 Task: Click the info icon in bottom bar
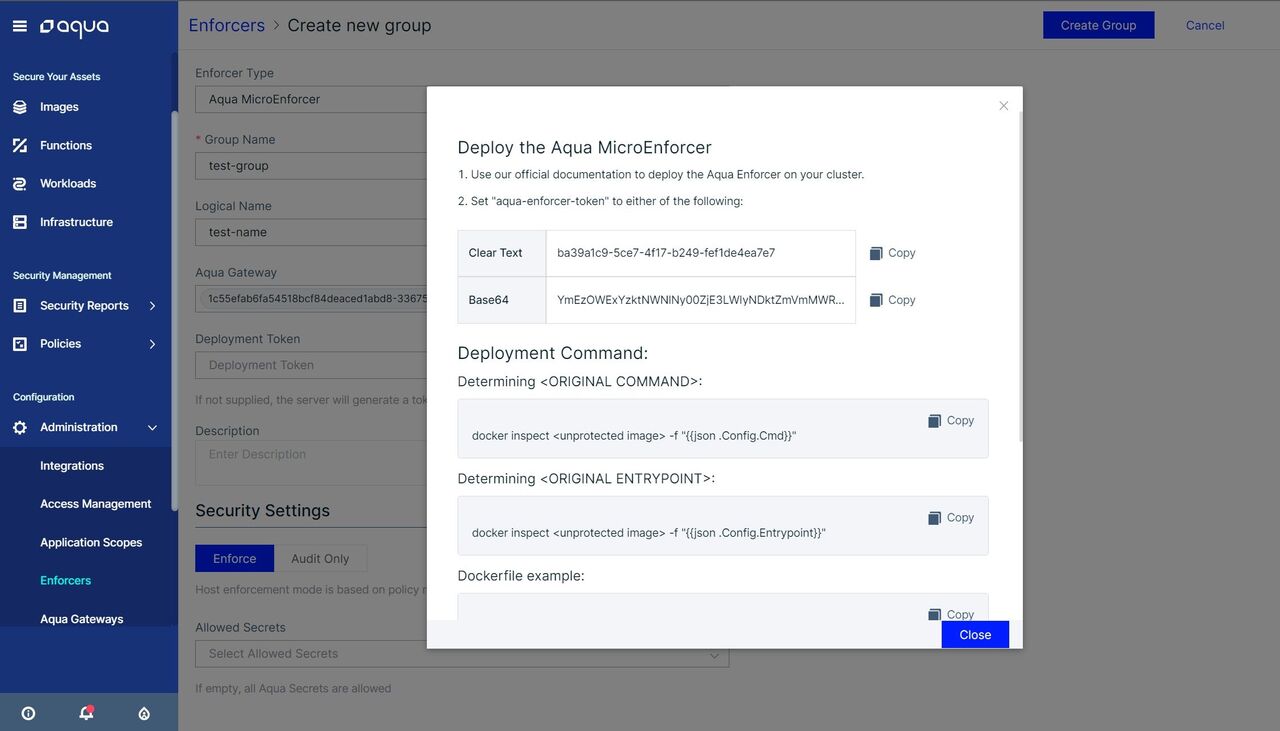coord(28,713)
